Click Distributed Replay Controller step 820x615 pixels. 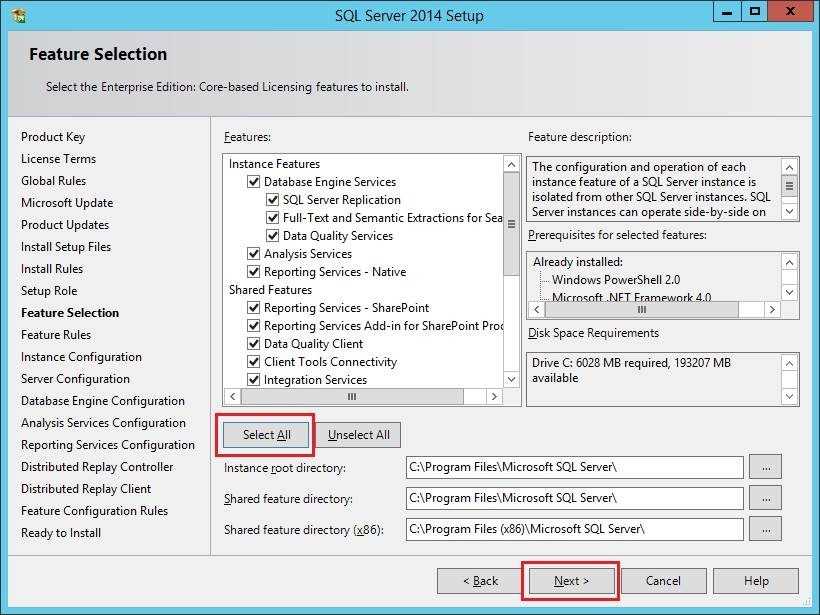[97, 466]
